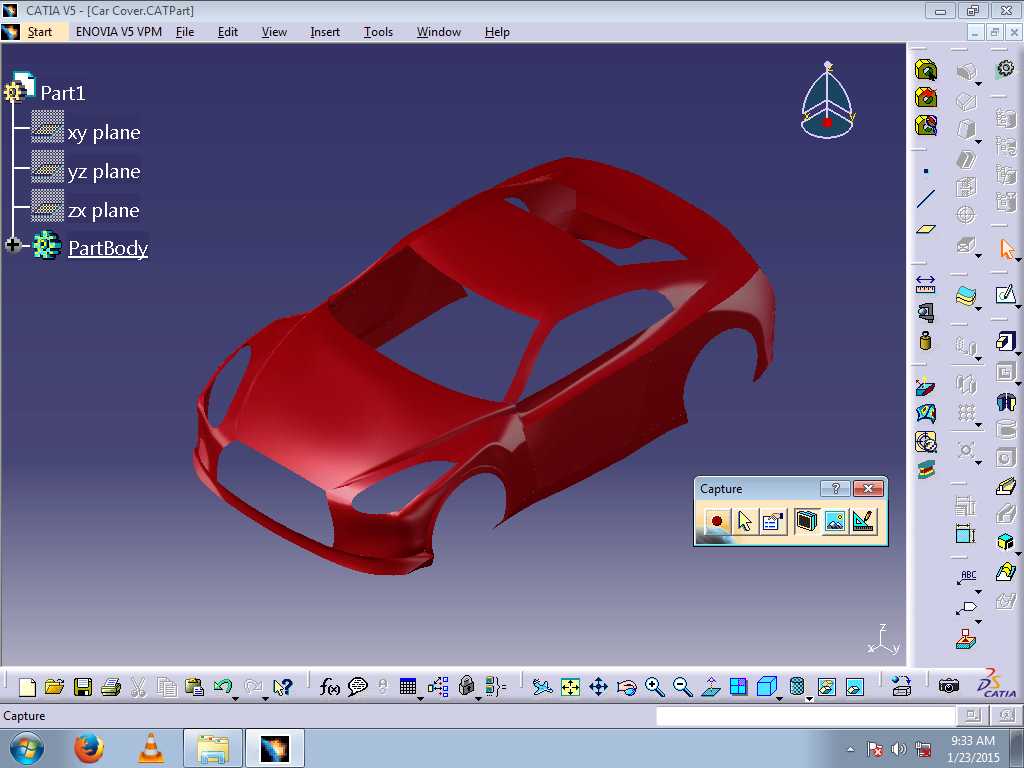Click the Apply Material layered icon
Screen dimensions: 1024x768
point(965,296)
